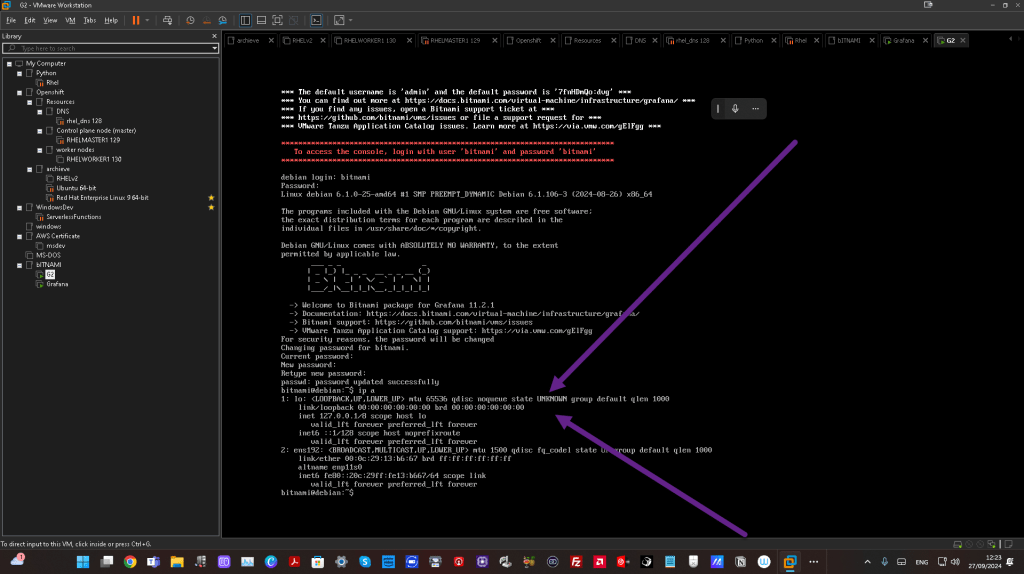This screenshot has height=574, width=1024.
Task: Select RHELWORKER1 130 in the library tree
Action: 93,159
